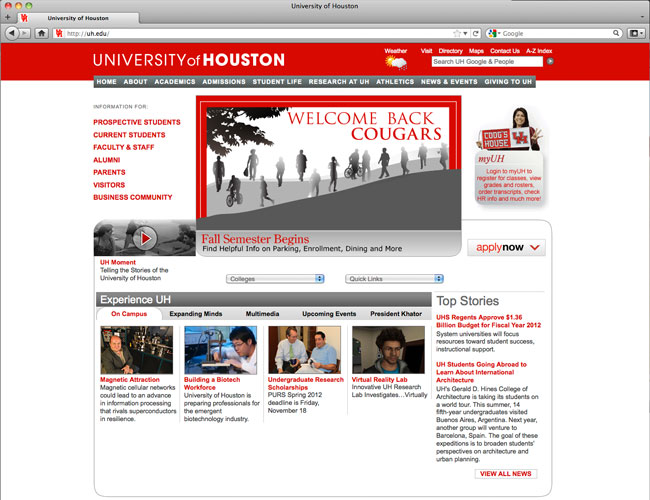Select the On Campus tab
The height and width of the screenshot is (500, 650).
(129, 314)
